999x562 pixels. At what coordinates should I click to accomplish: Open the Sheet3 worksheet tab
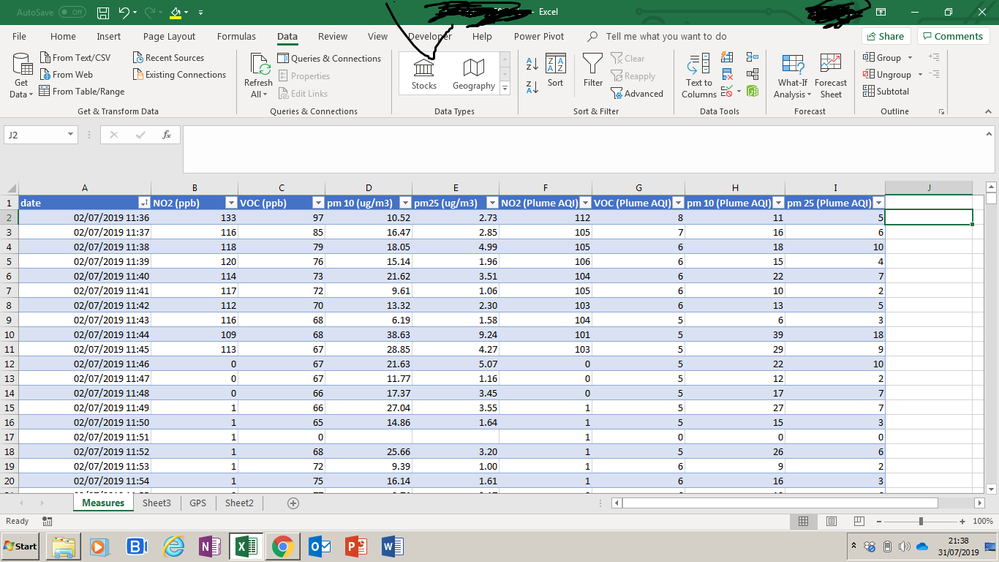tap(156, 503)
